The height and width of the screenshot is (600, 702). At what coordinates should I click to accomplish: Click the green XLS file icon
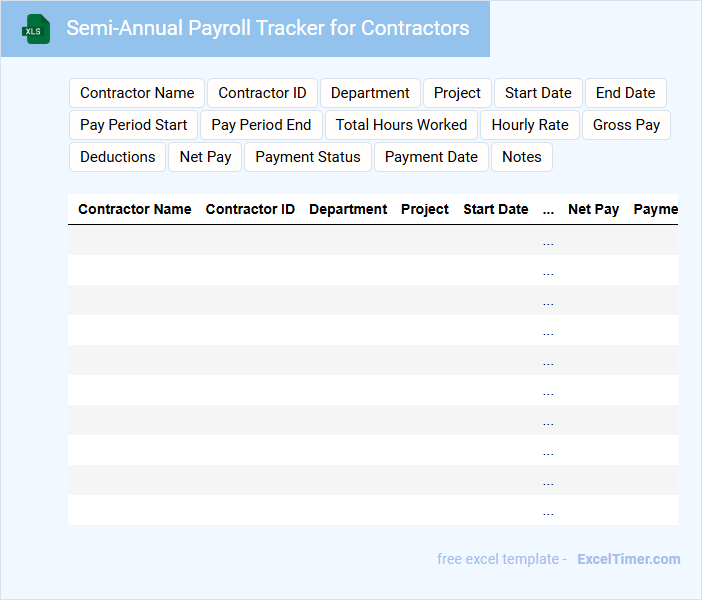(36, 29)
